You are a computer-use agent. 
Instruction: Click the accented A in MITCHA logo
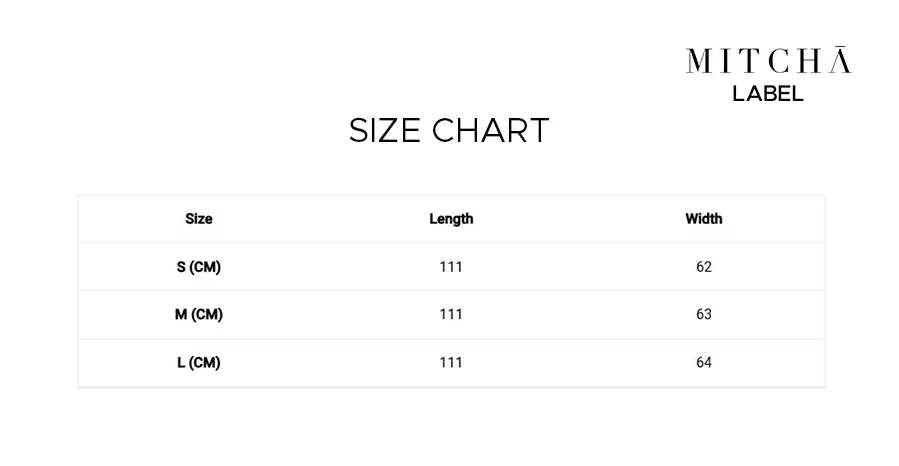[x=841, y=60]
